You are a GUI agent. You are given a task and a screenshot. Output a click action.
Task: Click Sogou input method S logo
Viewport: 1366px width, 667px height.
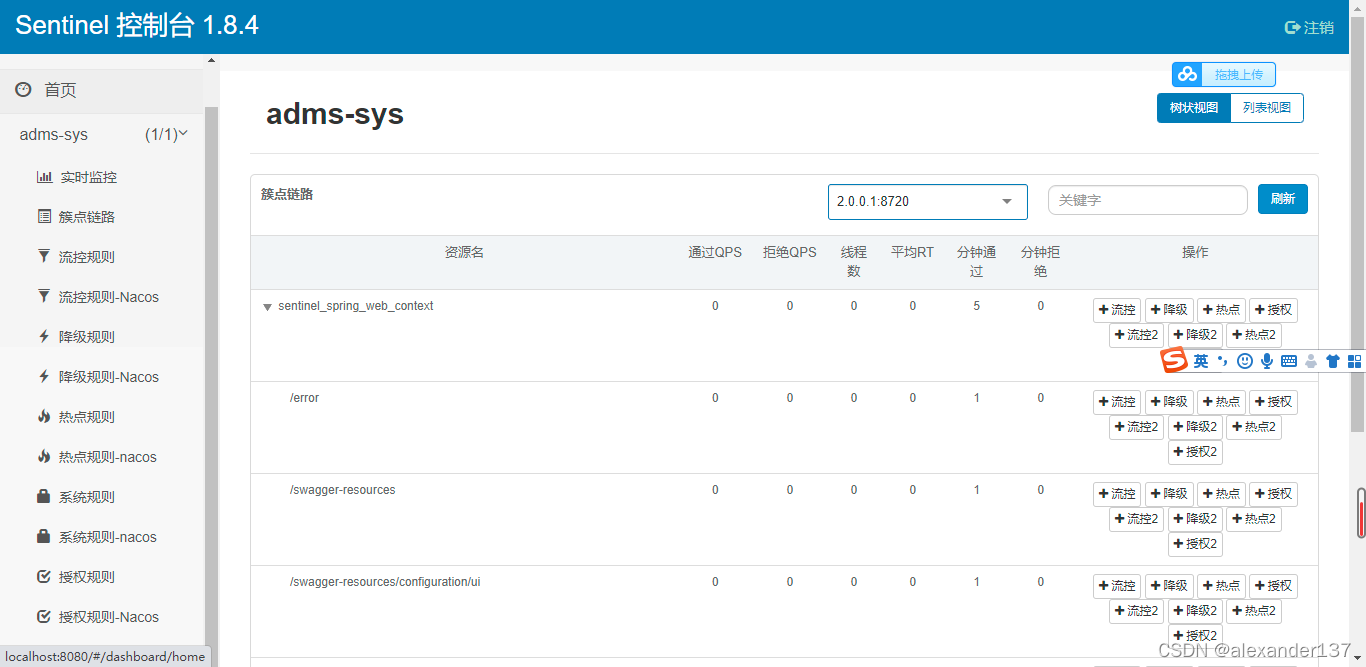(1174, 360)
